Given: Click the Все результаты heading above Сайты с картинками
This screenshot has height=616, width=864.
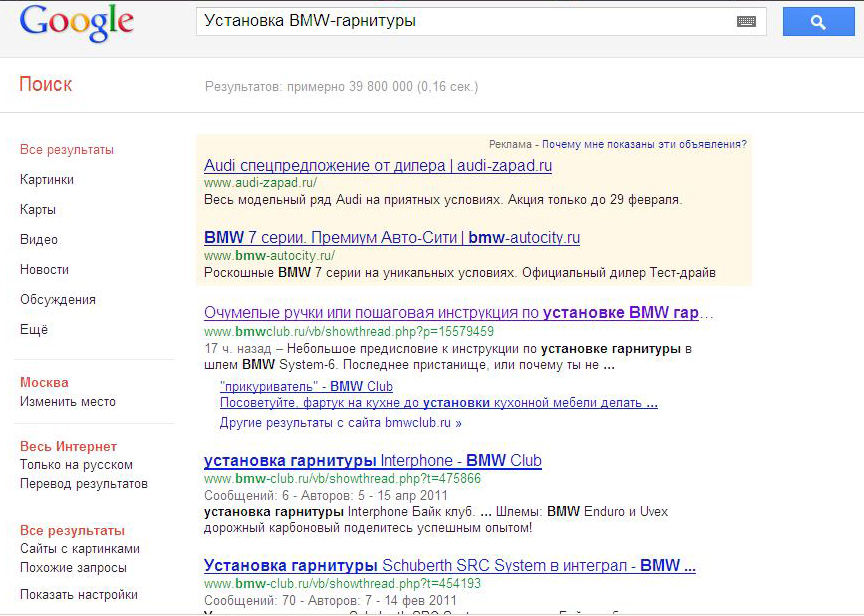Looking at the screenshot, I should click(72, 531).
